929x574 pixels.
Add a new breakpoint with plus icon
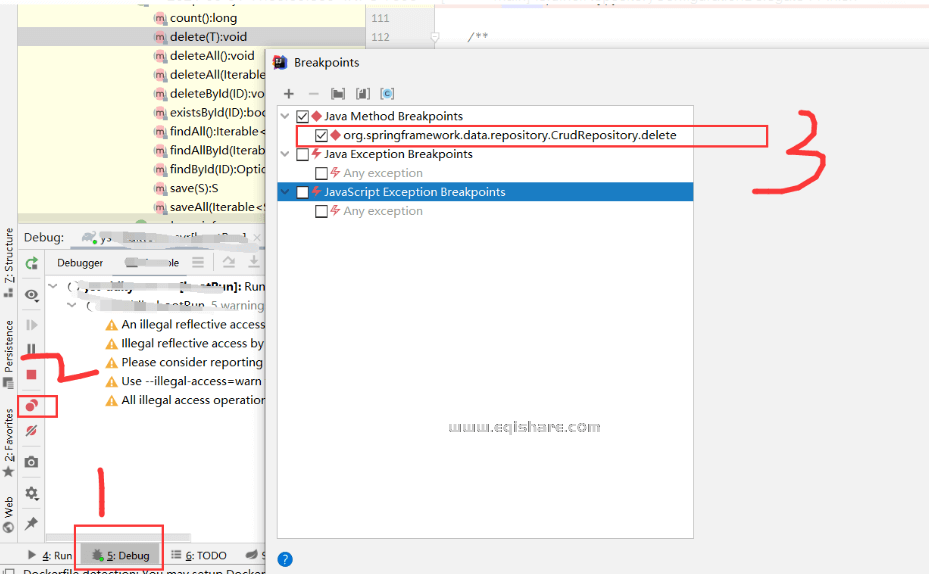click(x=289, y=94)
